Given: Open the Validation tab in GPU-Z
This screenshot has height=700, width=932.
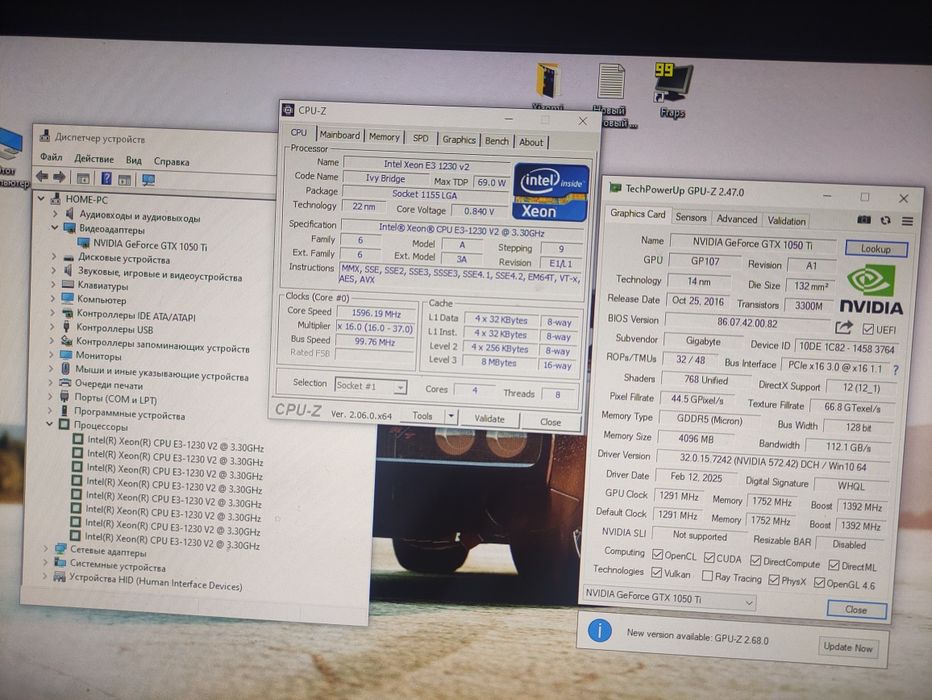Looking at the screenshot, I should click(786, 220).
